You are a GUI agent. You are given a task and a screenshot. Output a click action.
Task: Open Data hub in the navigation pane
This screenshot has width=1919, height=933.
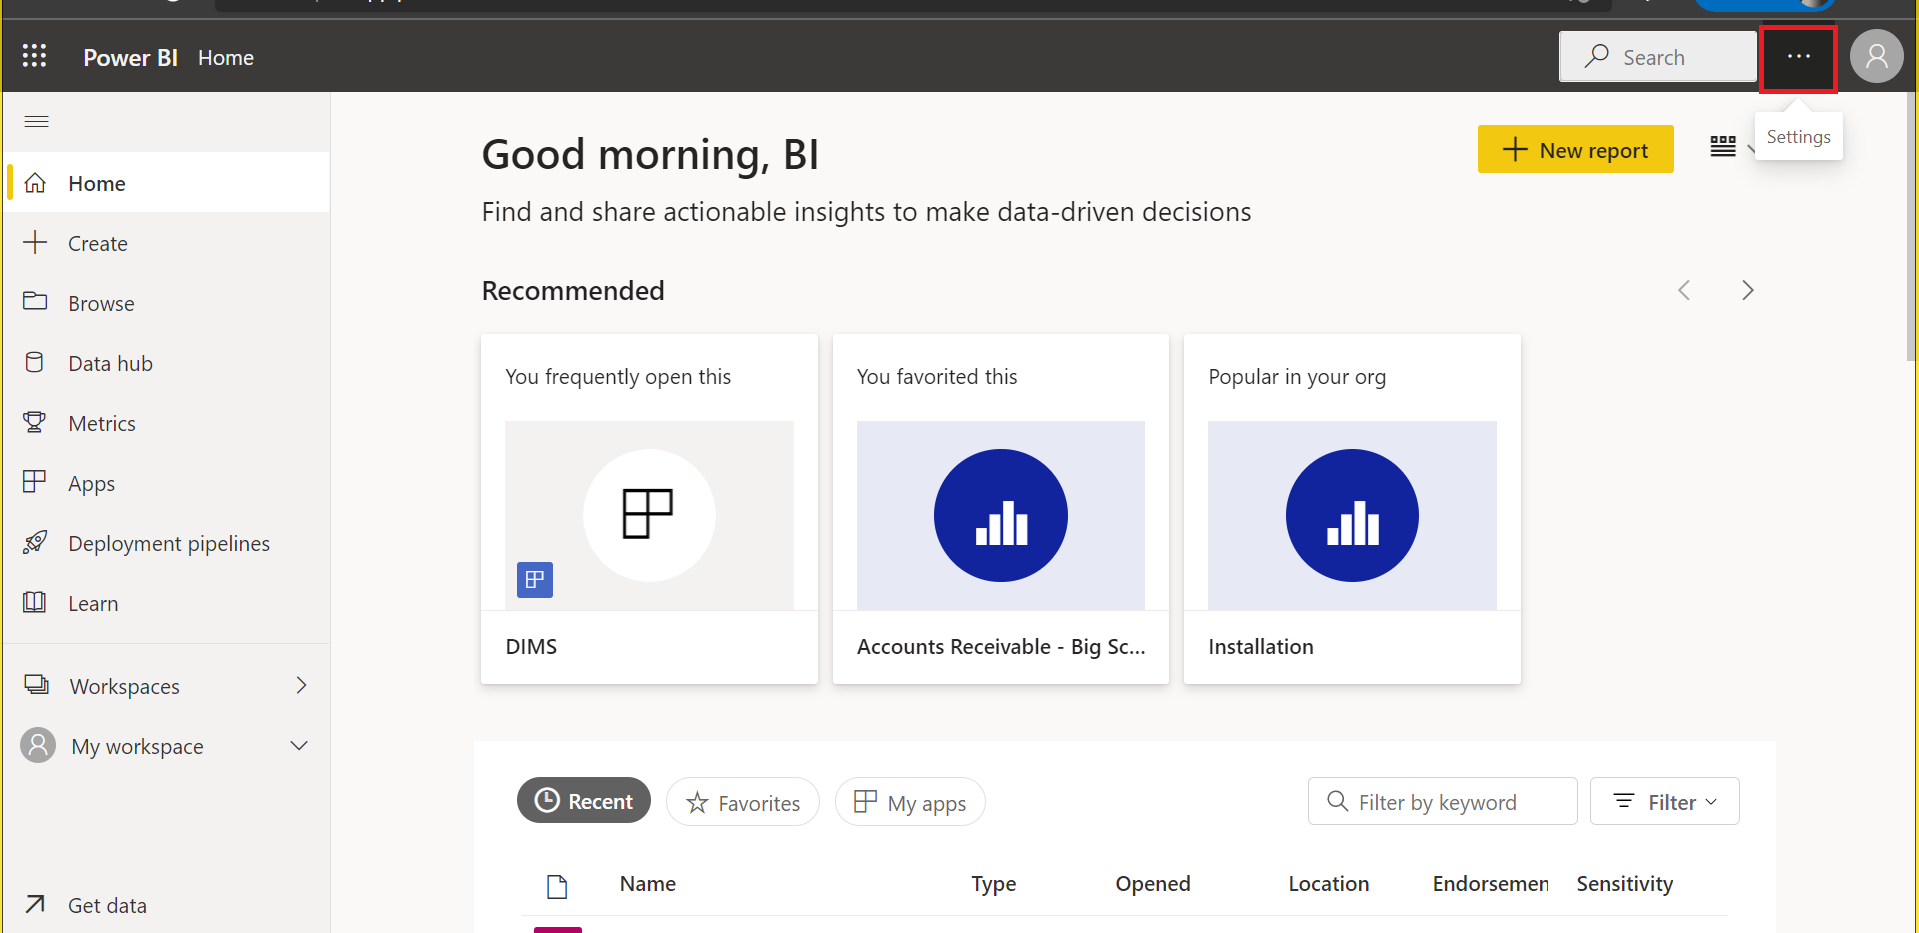tap(168, 363)
